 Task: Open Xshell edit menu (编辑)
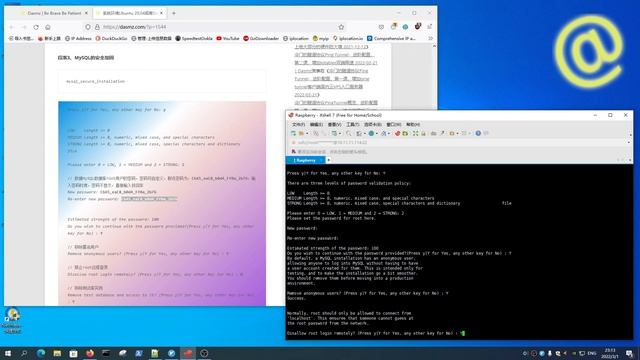(x=316, y=124)
